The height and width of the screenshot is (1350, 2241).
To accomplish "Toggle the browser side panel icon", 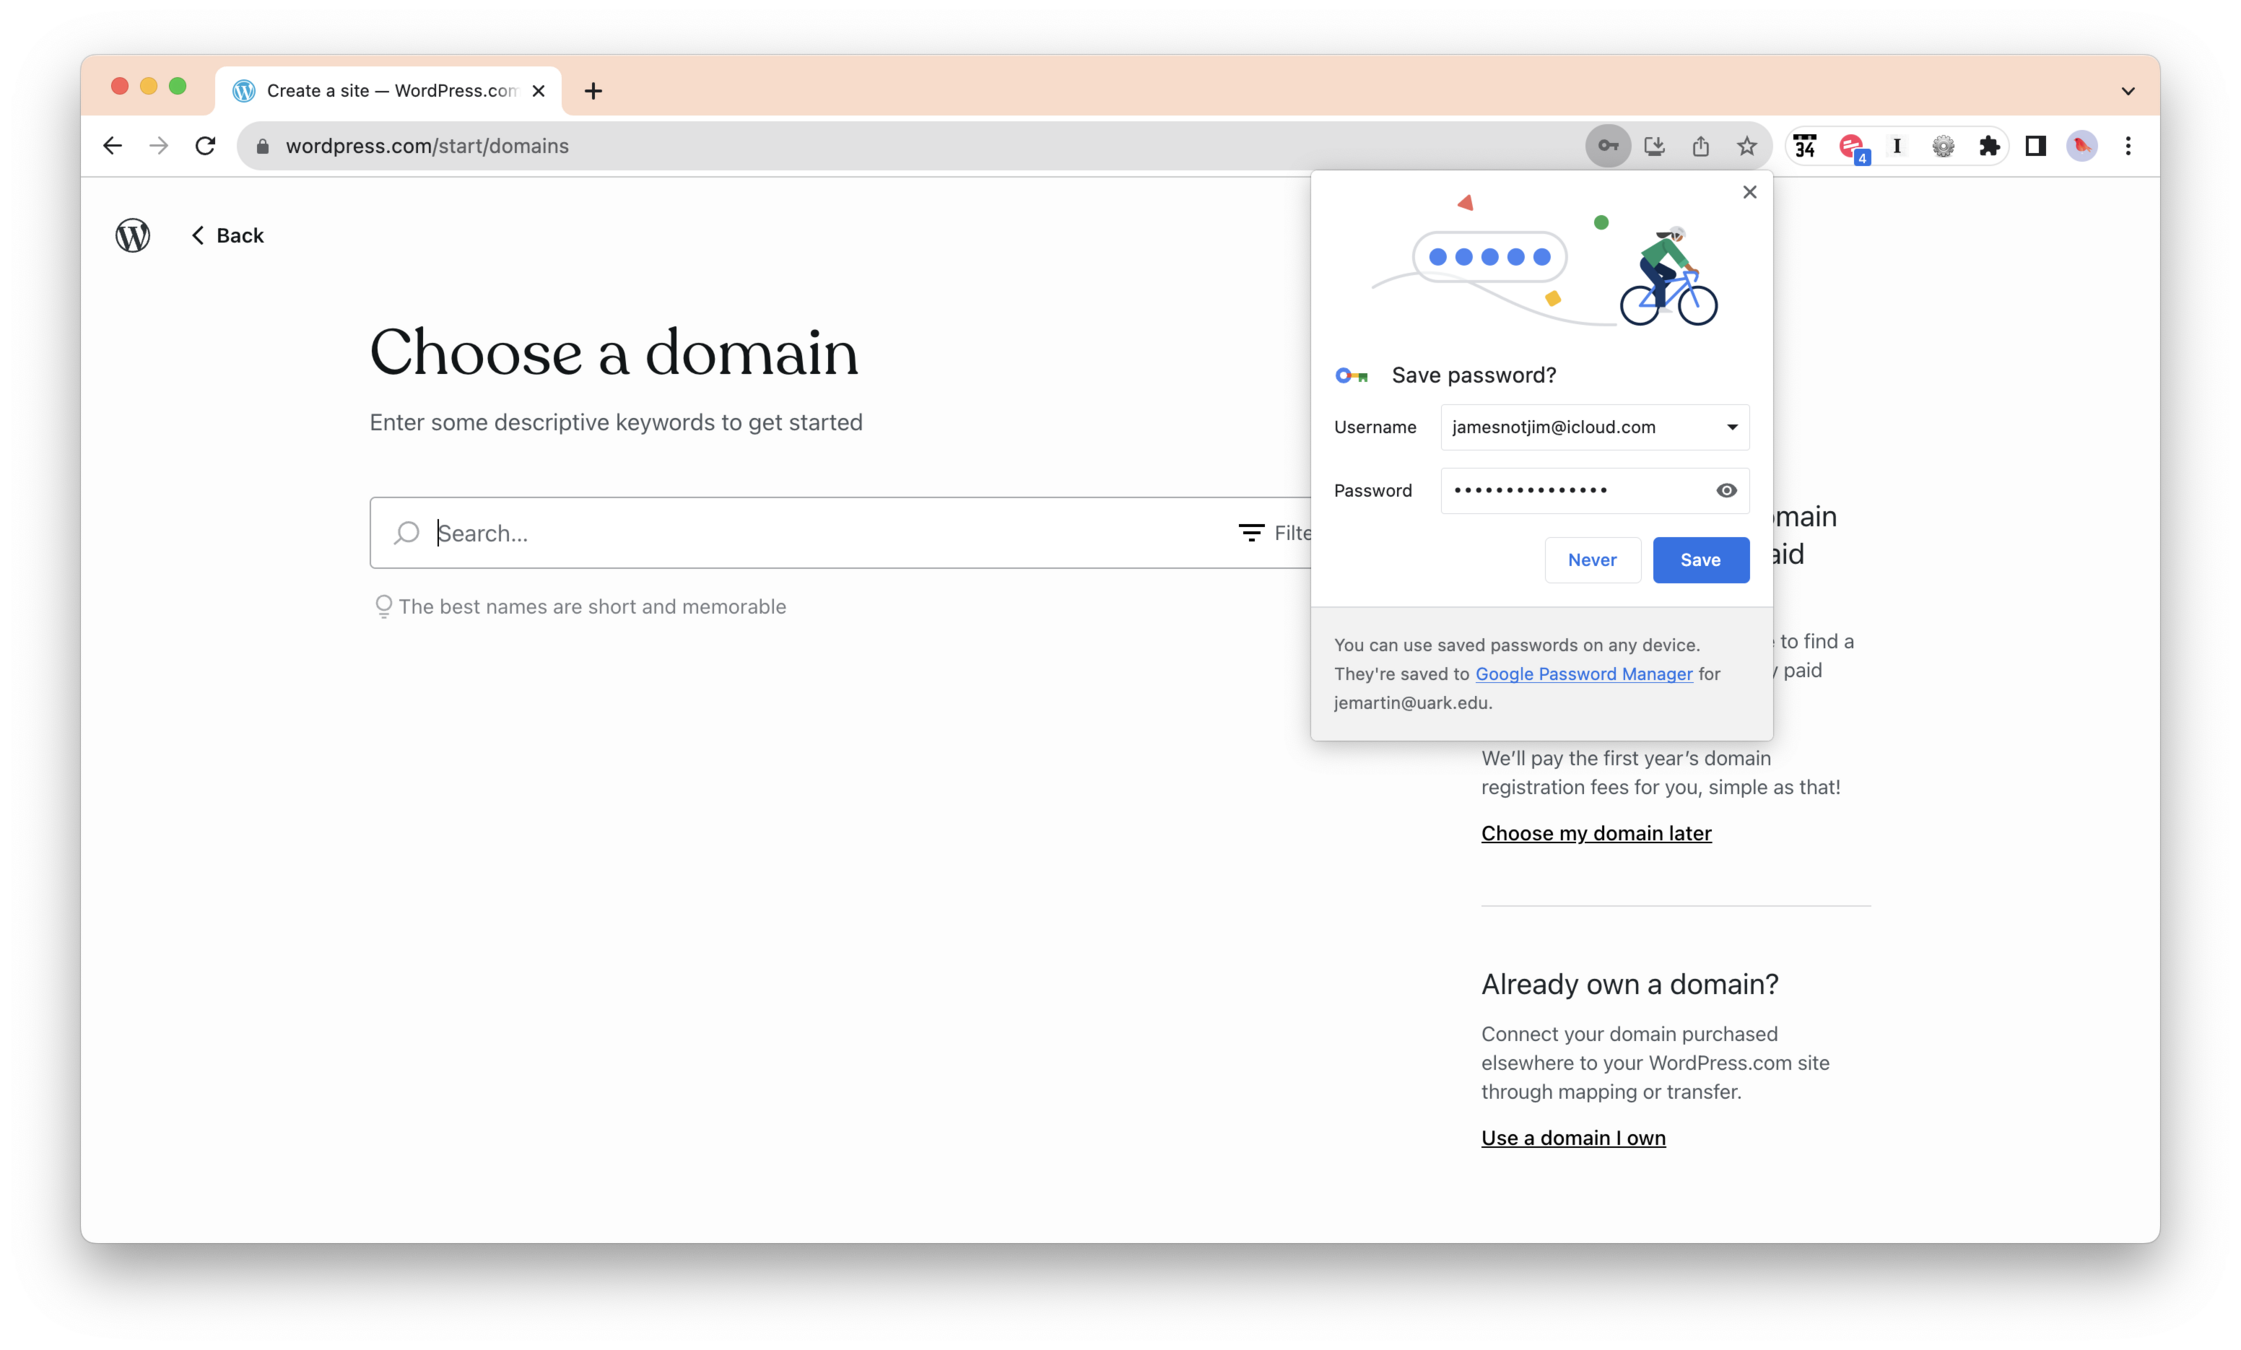I will pyautogui.click(x=2035, y=146).
